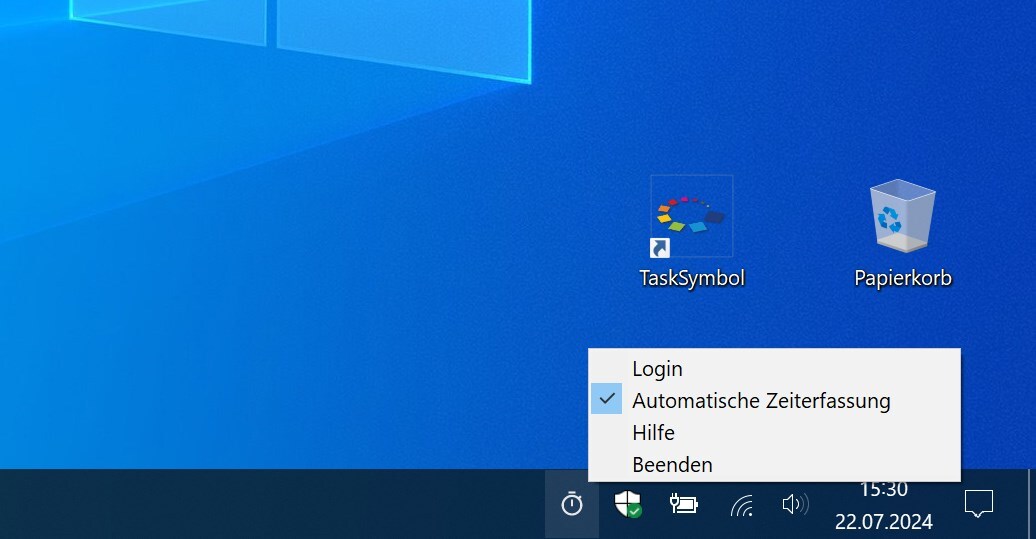Disable Automatische Zeiterfassung menu option
Image resolution: width=1036 pixels, height=539 pixels.
pyautogui.click(x=760, y=401)
